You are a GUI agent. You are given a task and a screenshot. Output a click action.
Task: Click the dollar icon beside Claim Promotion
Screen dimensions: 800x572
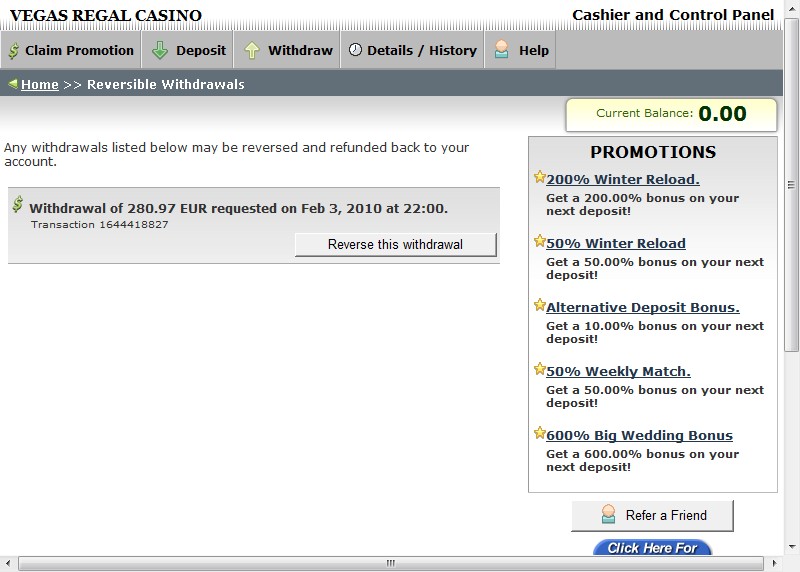pos(14,51)
